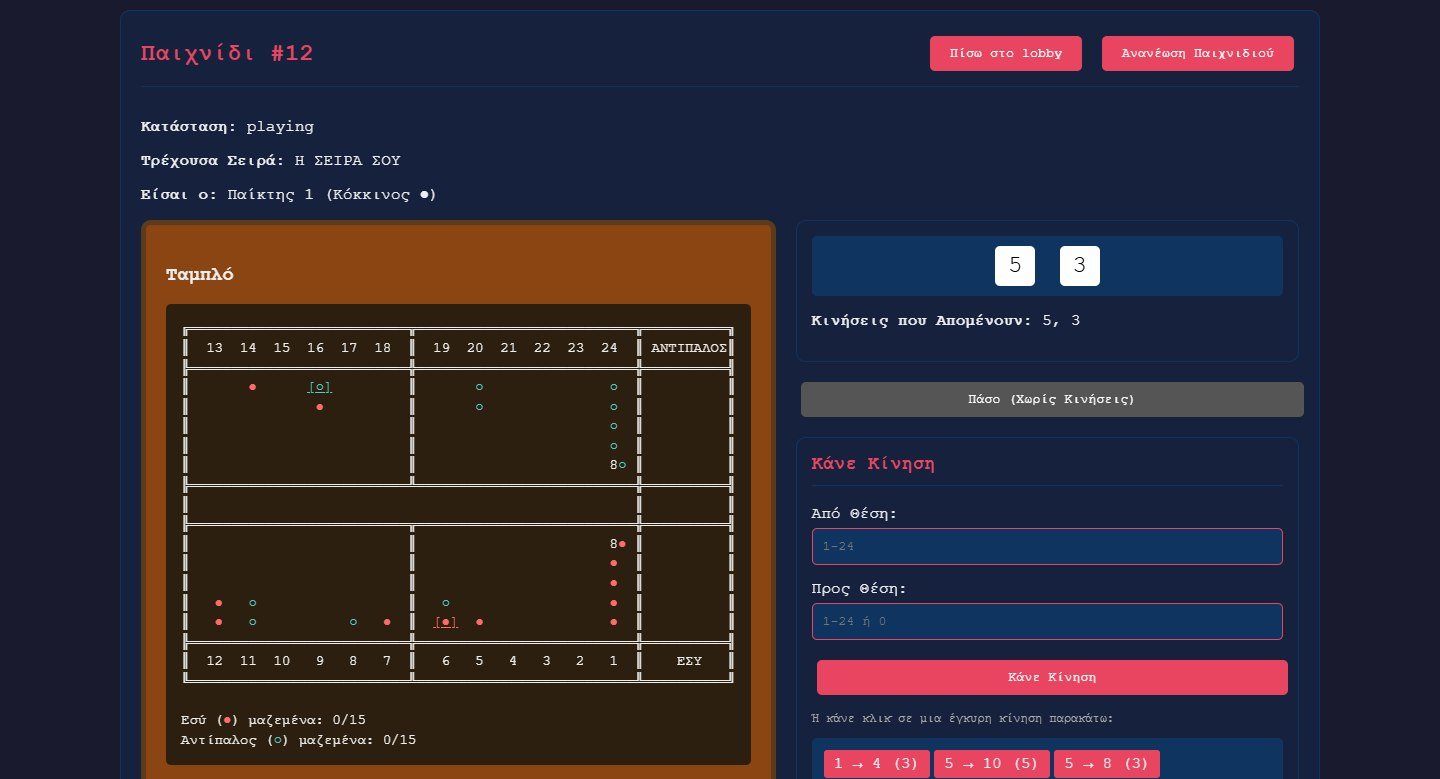Choose the quick move 5 → 8 (3)
Image resolution: width=1440 pixels, height=779 pixels.
point(1107,764)
